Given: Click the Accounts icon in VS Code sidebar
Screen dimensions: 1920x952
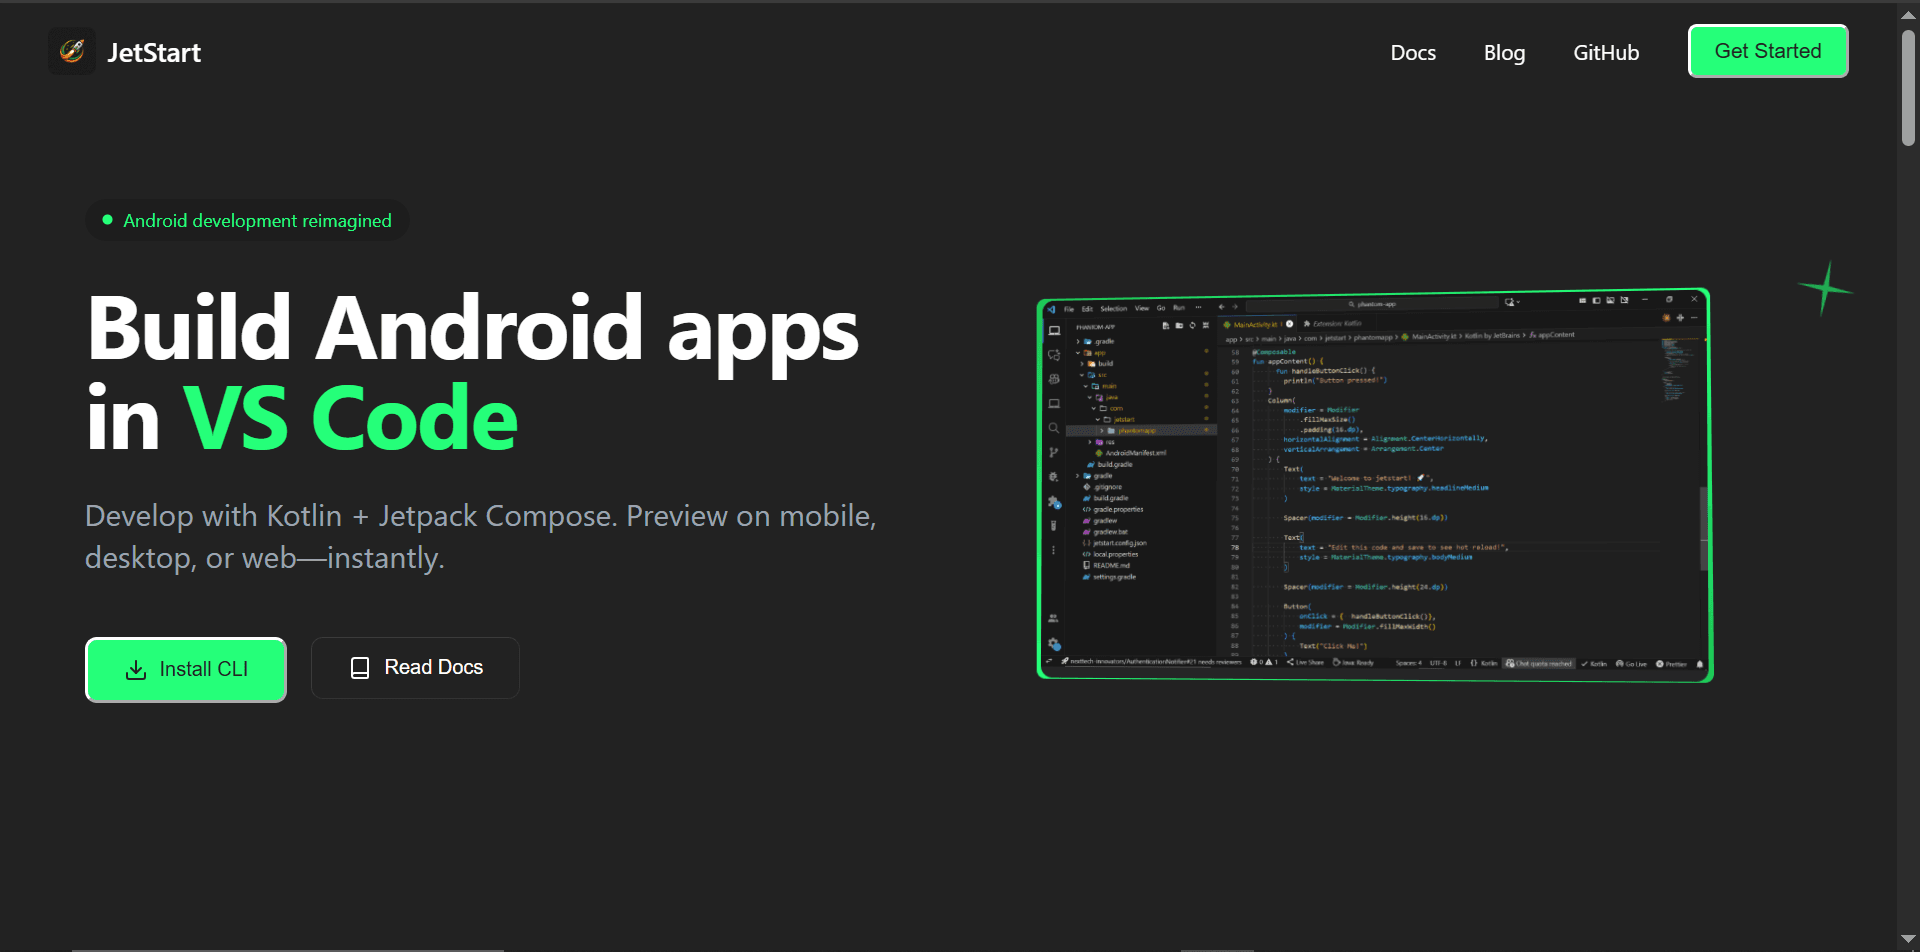Looking at the screenshot, I should 1054,618.
